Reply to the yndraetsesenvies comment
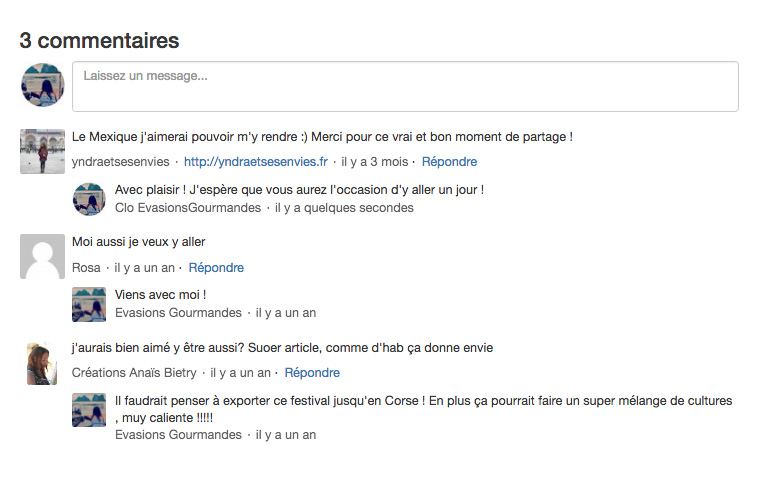Screen dimensions: 757x491 click(x=449, y=162)
